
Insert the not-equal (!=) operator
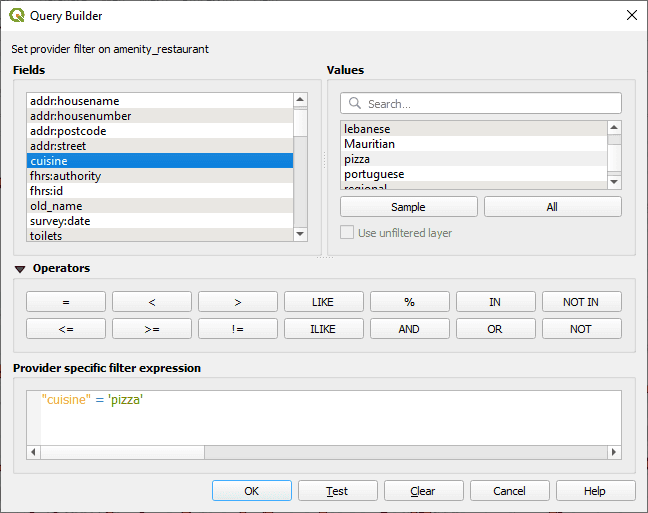pyautogui.click(x=237, y=329)
